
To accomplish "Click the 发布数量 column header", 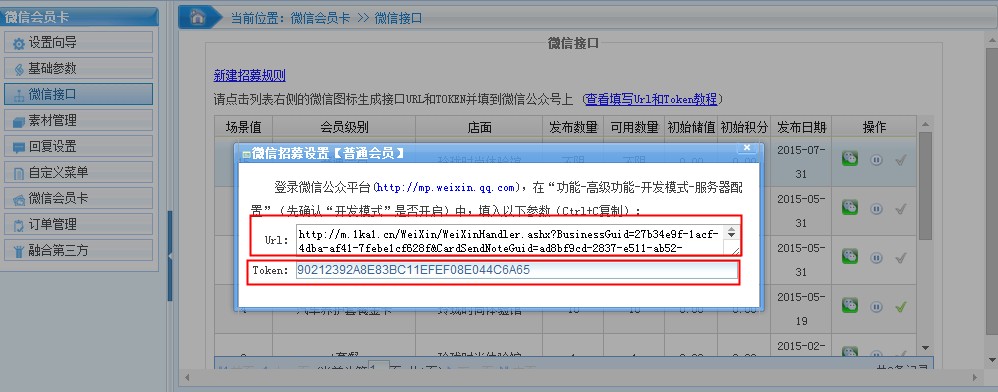I will [573, 127].
